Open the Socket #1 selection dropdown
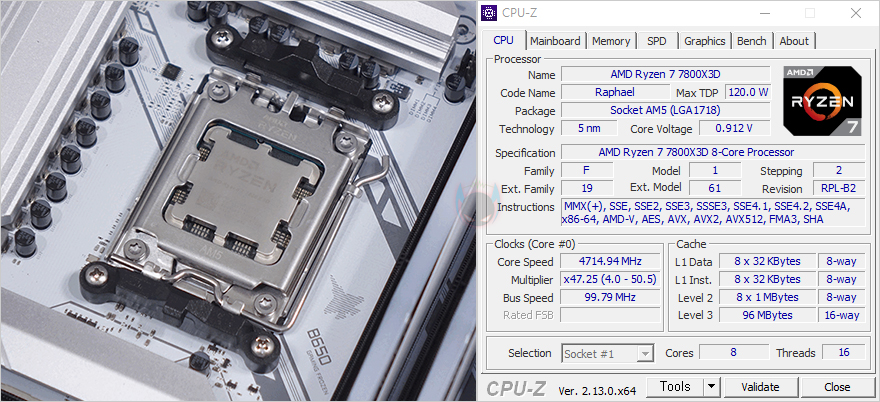 [x=608, y=354]
